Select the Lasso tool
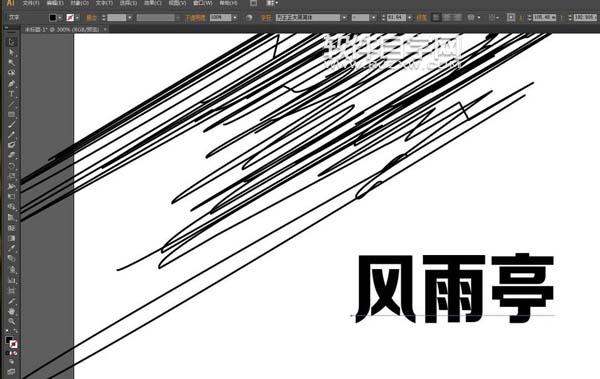The width and height of the screenshot is (600, 379). pos(12,73)
